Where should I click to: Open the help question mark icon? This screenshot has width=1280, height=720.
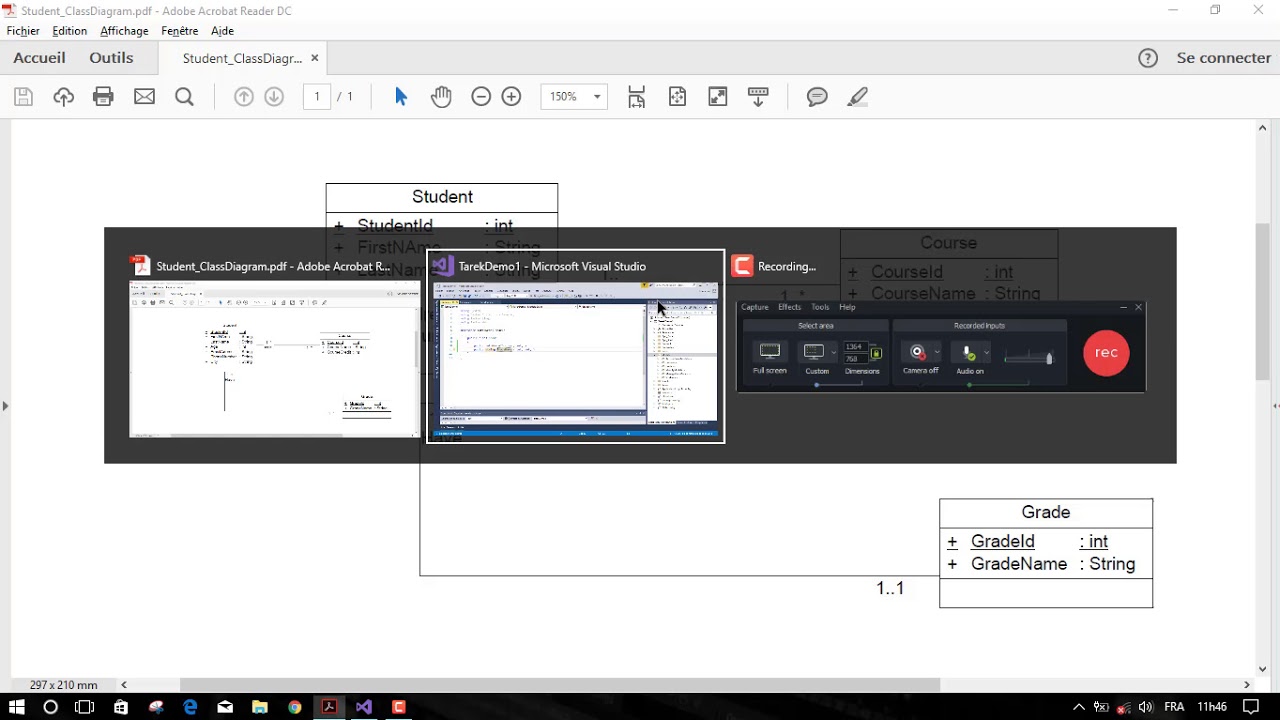pyautogui.click(x=1148, y=58)
